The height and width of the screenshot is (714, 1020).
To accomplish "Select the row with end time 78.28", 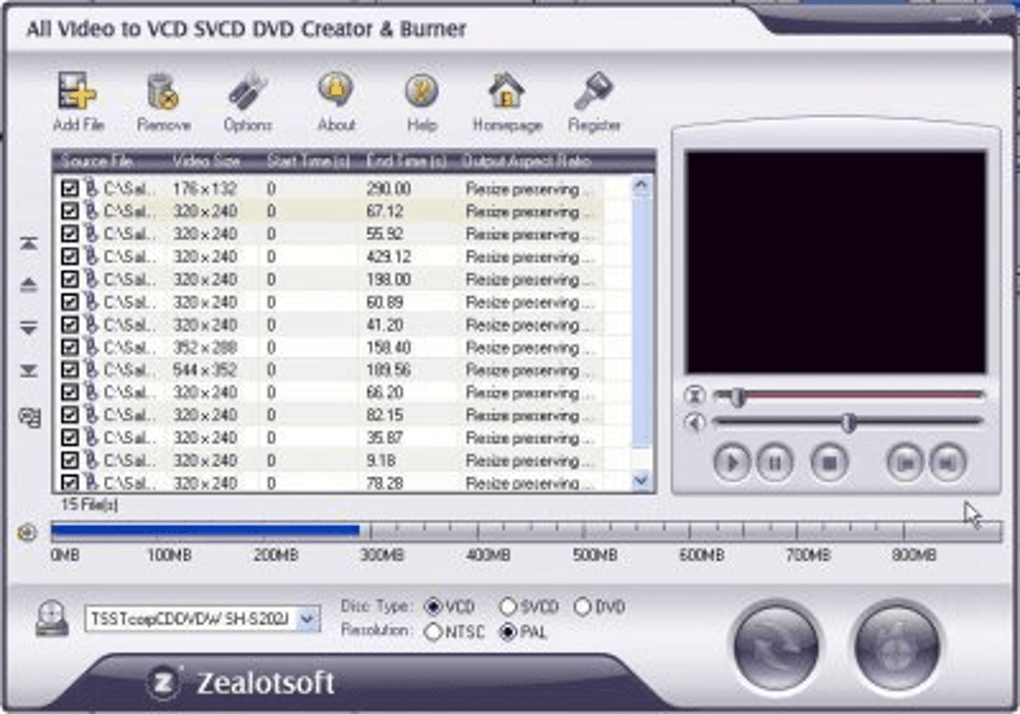I will click(330, 483).
